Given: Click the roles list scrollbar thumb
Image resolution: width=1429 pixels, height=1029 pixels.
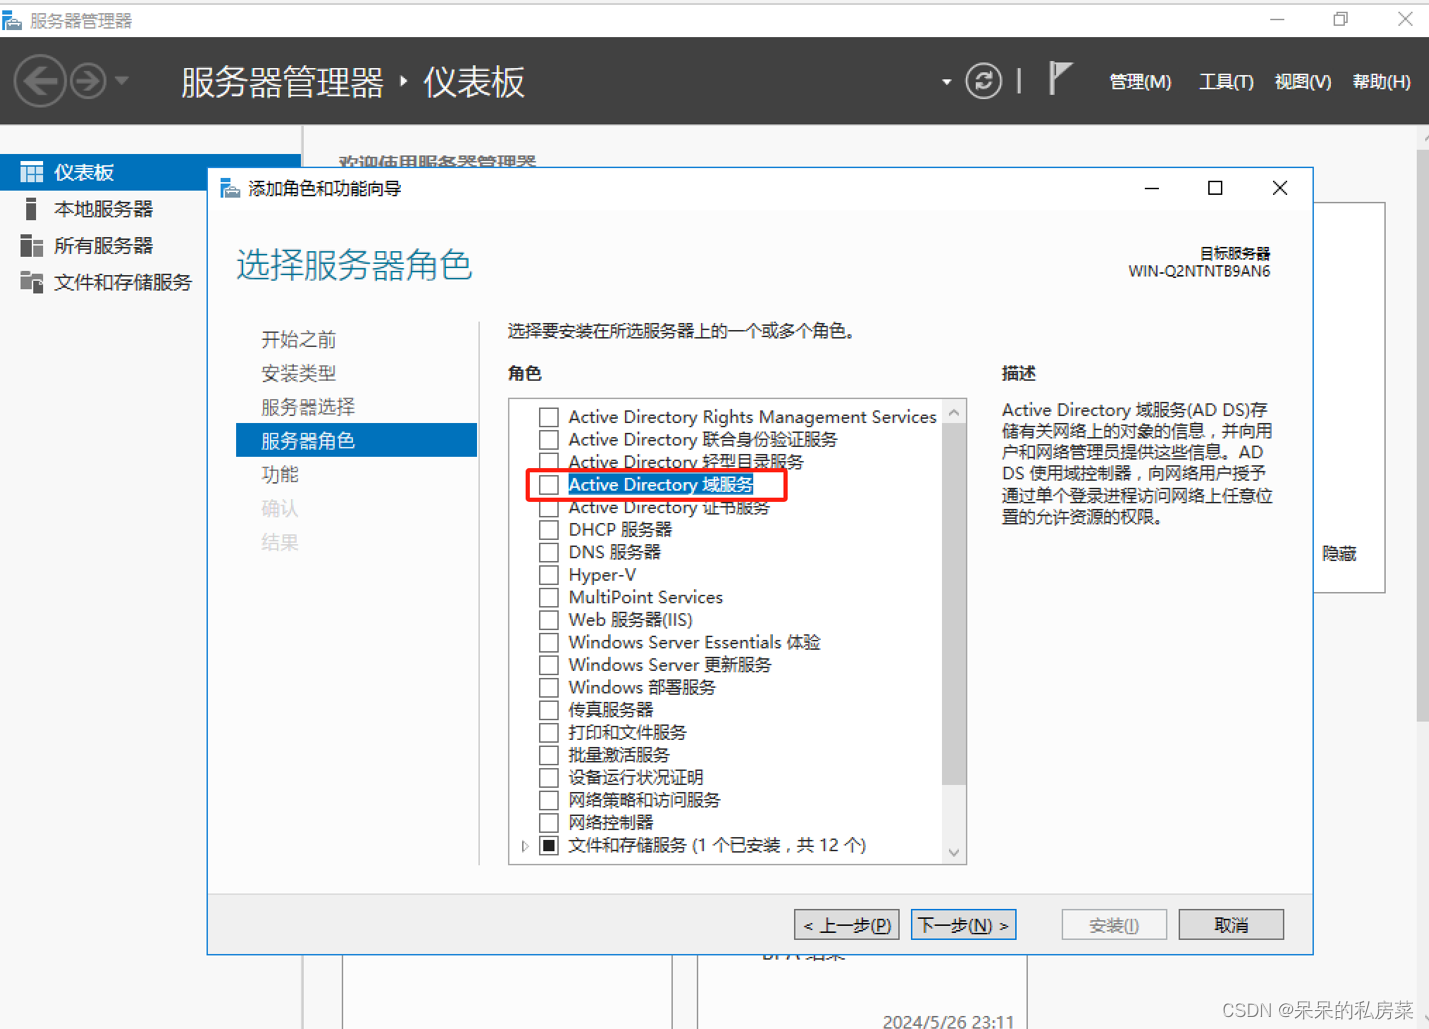Looking at the screenshot, I should pos(954,604).
